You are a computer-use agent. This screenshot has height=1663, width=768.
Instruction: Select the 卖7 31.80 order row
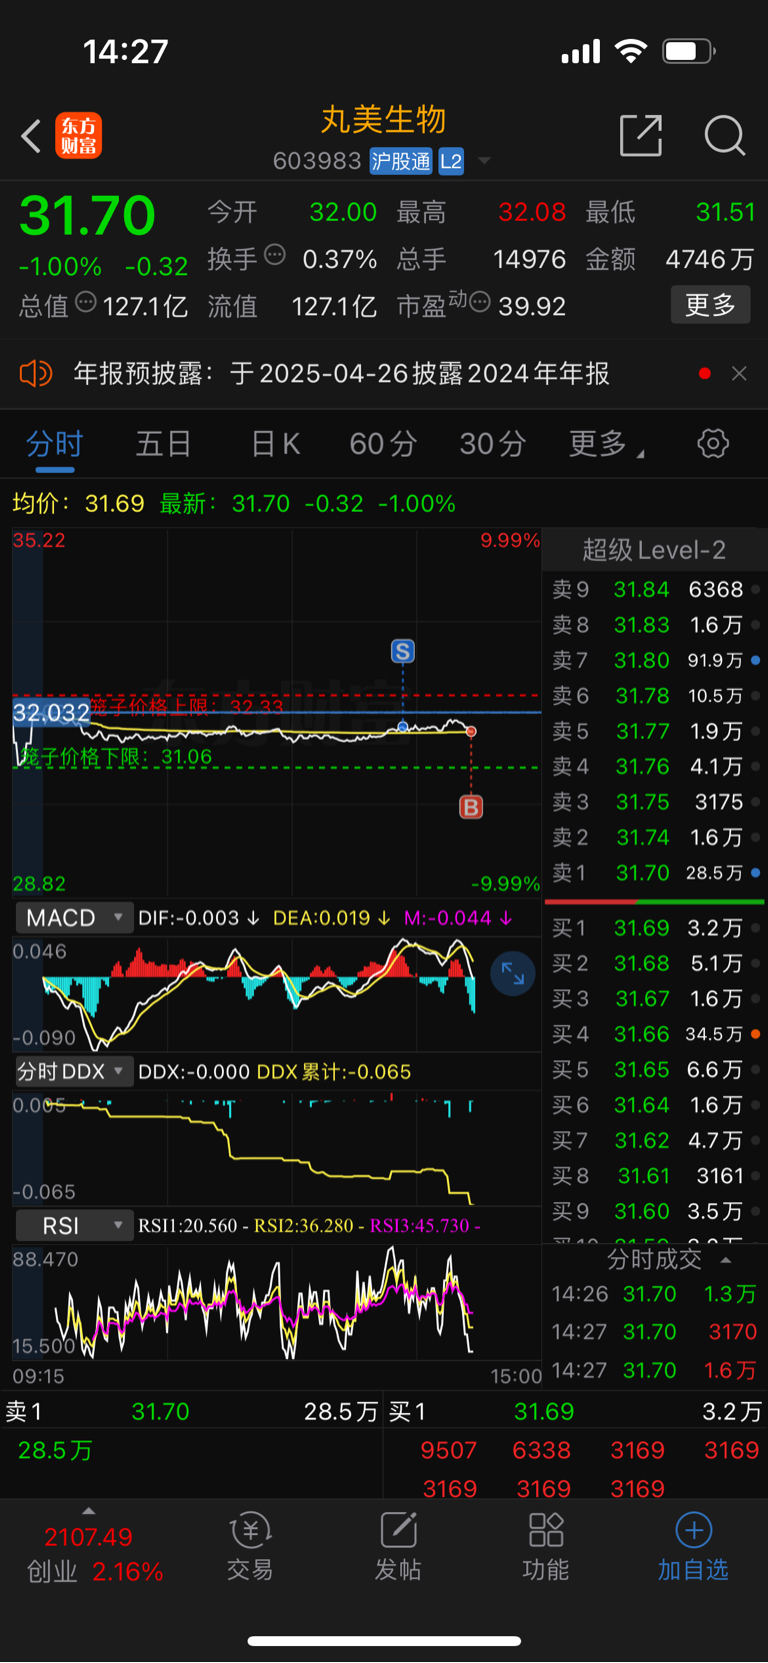point(655,661)
